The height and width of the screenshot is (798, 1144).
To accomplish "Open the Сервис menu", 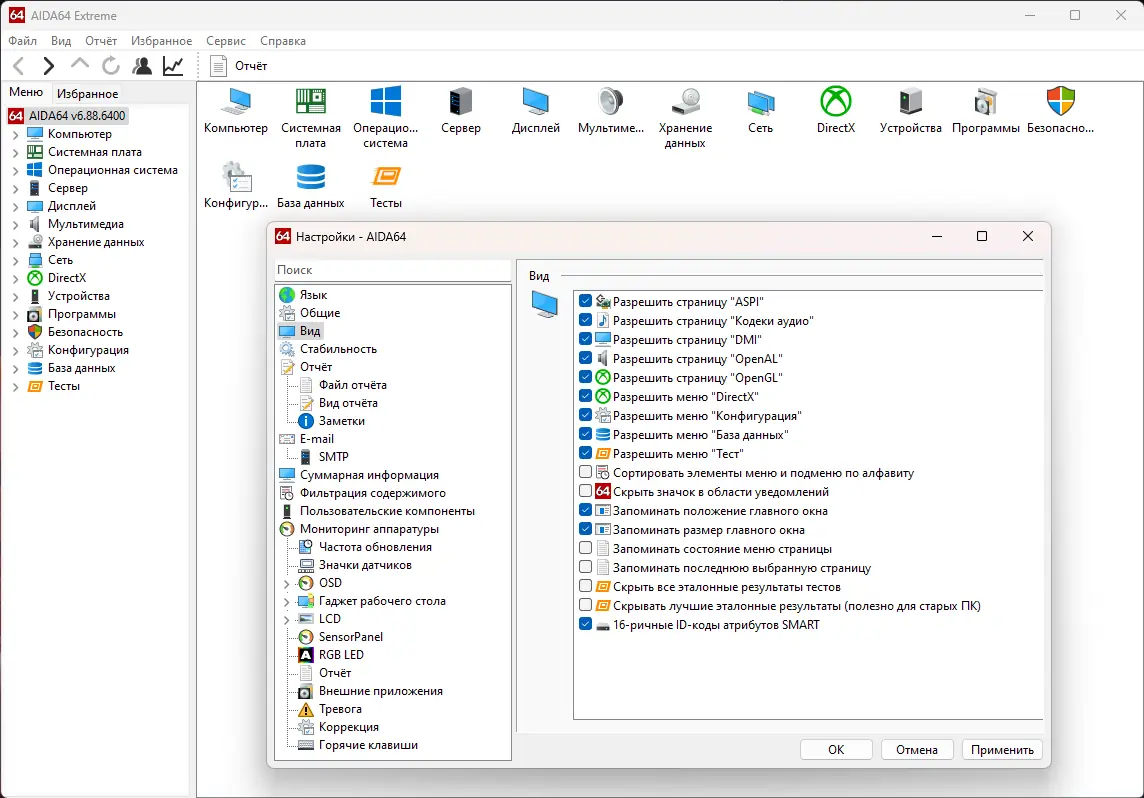I will pyautogui.click(x=225, y=41).
